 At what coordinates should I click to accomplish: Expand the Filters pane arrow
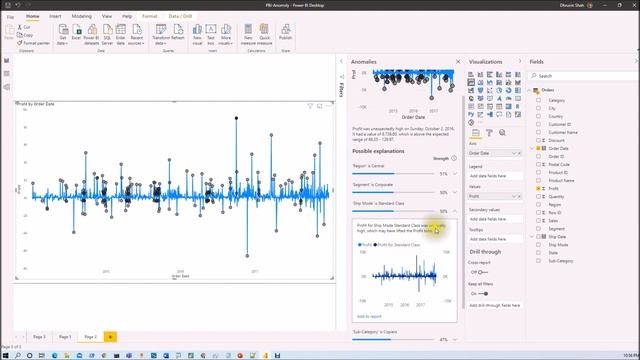click(x=341, y=61)
